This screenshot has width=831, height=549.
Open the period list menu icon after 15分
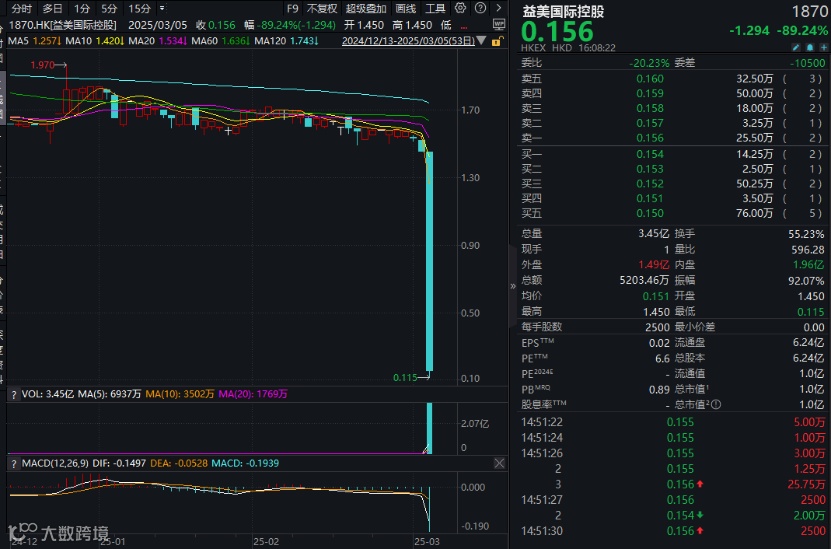[x=162, y=8]
